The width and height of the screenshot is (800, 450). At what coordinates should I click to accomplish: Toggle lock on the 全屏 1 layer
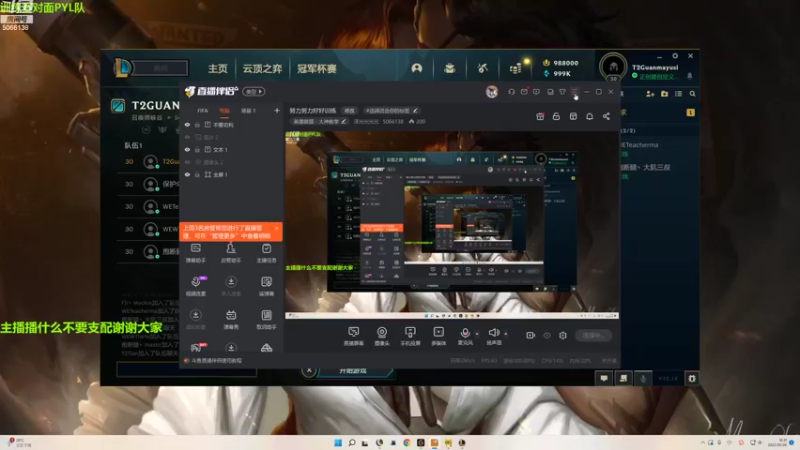point(197,174)
